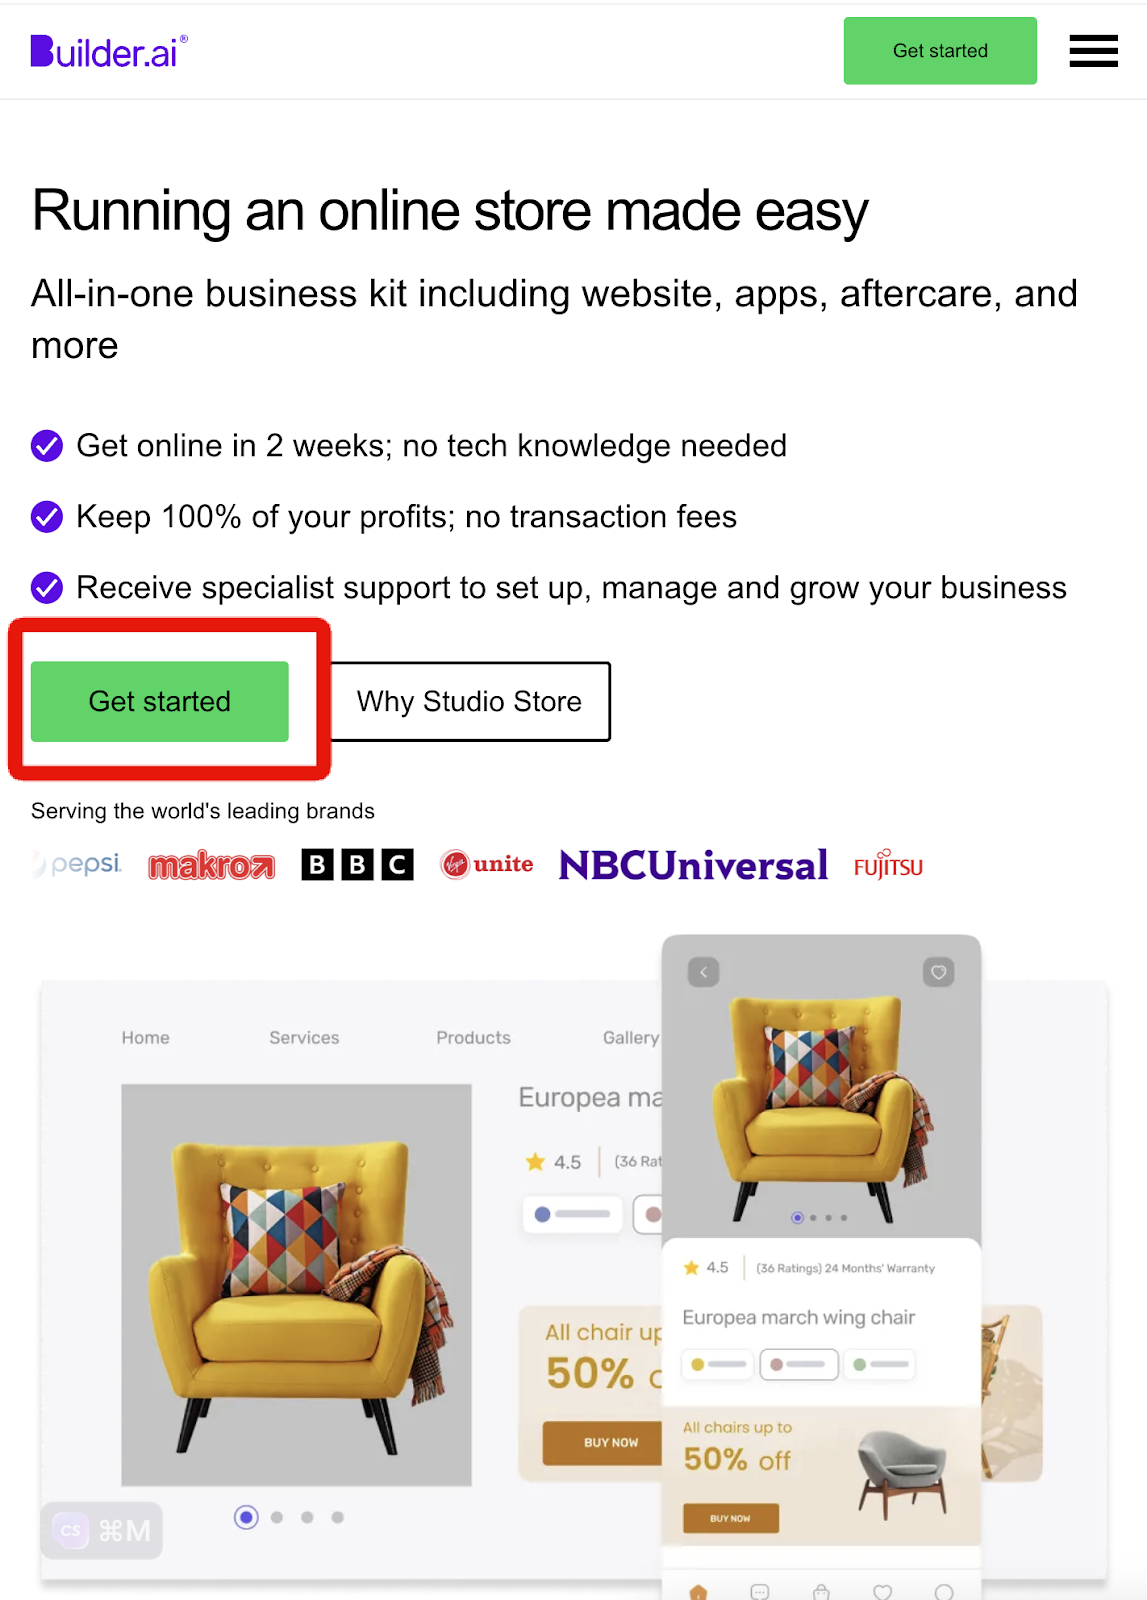Select the last carousel dot under chair

(x=338, y=1517)
